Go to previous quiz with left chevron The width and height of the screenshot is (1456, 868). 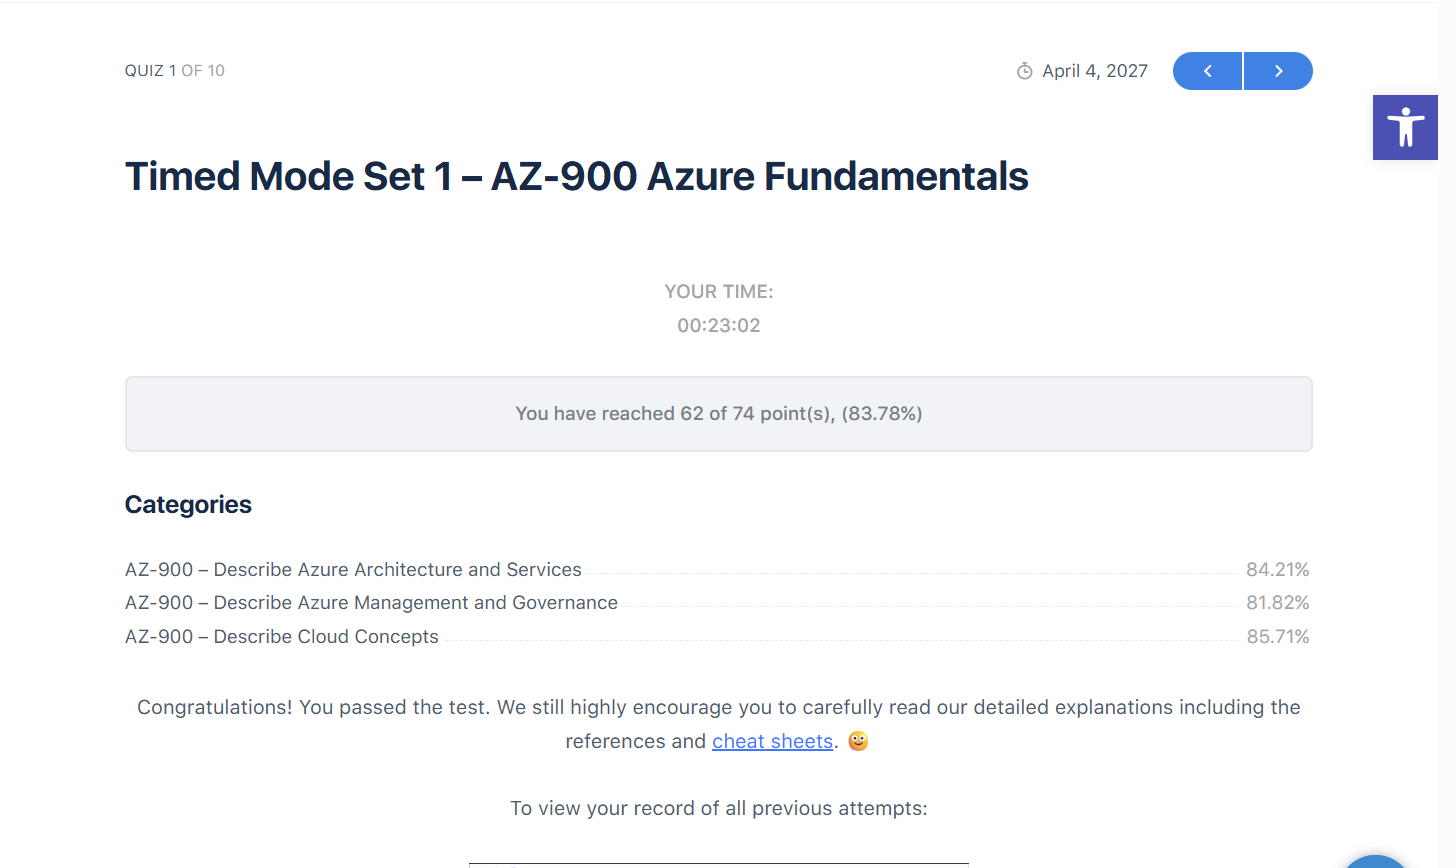point(1207,70)
